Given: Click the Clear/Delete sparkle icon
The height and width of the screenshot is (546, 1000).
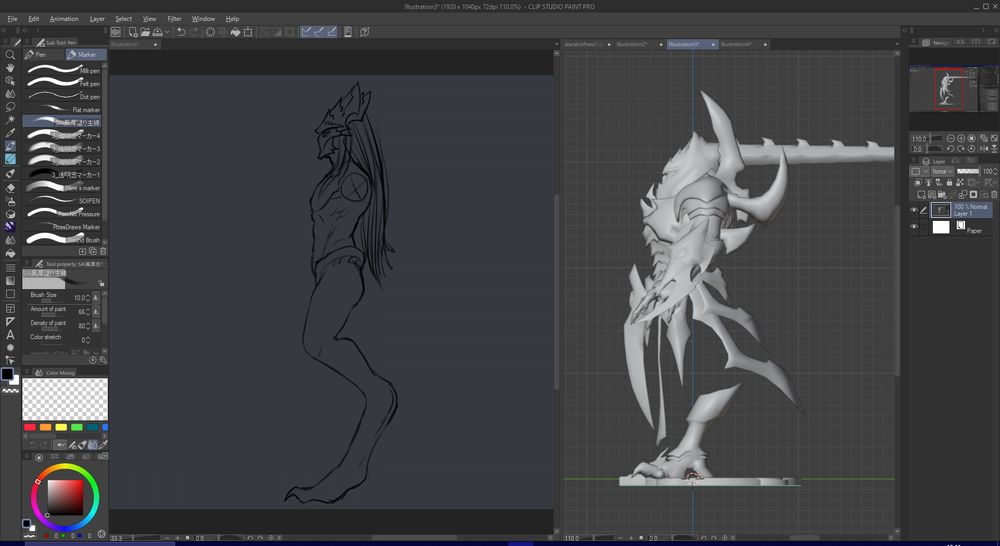Looking at the screenshot, I should [x=210, y=32].
